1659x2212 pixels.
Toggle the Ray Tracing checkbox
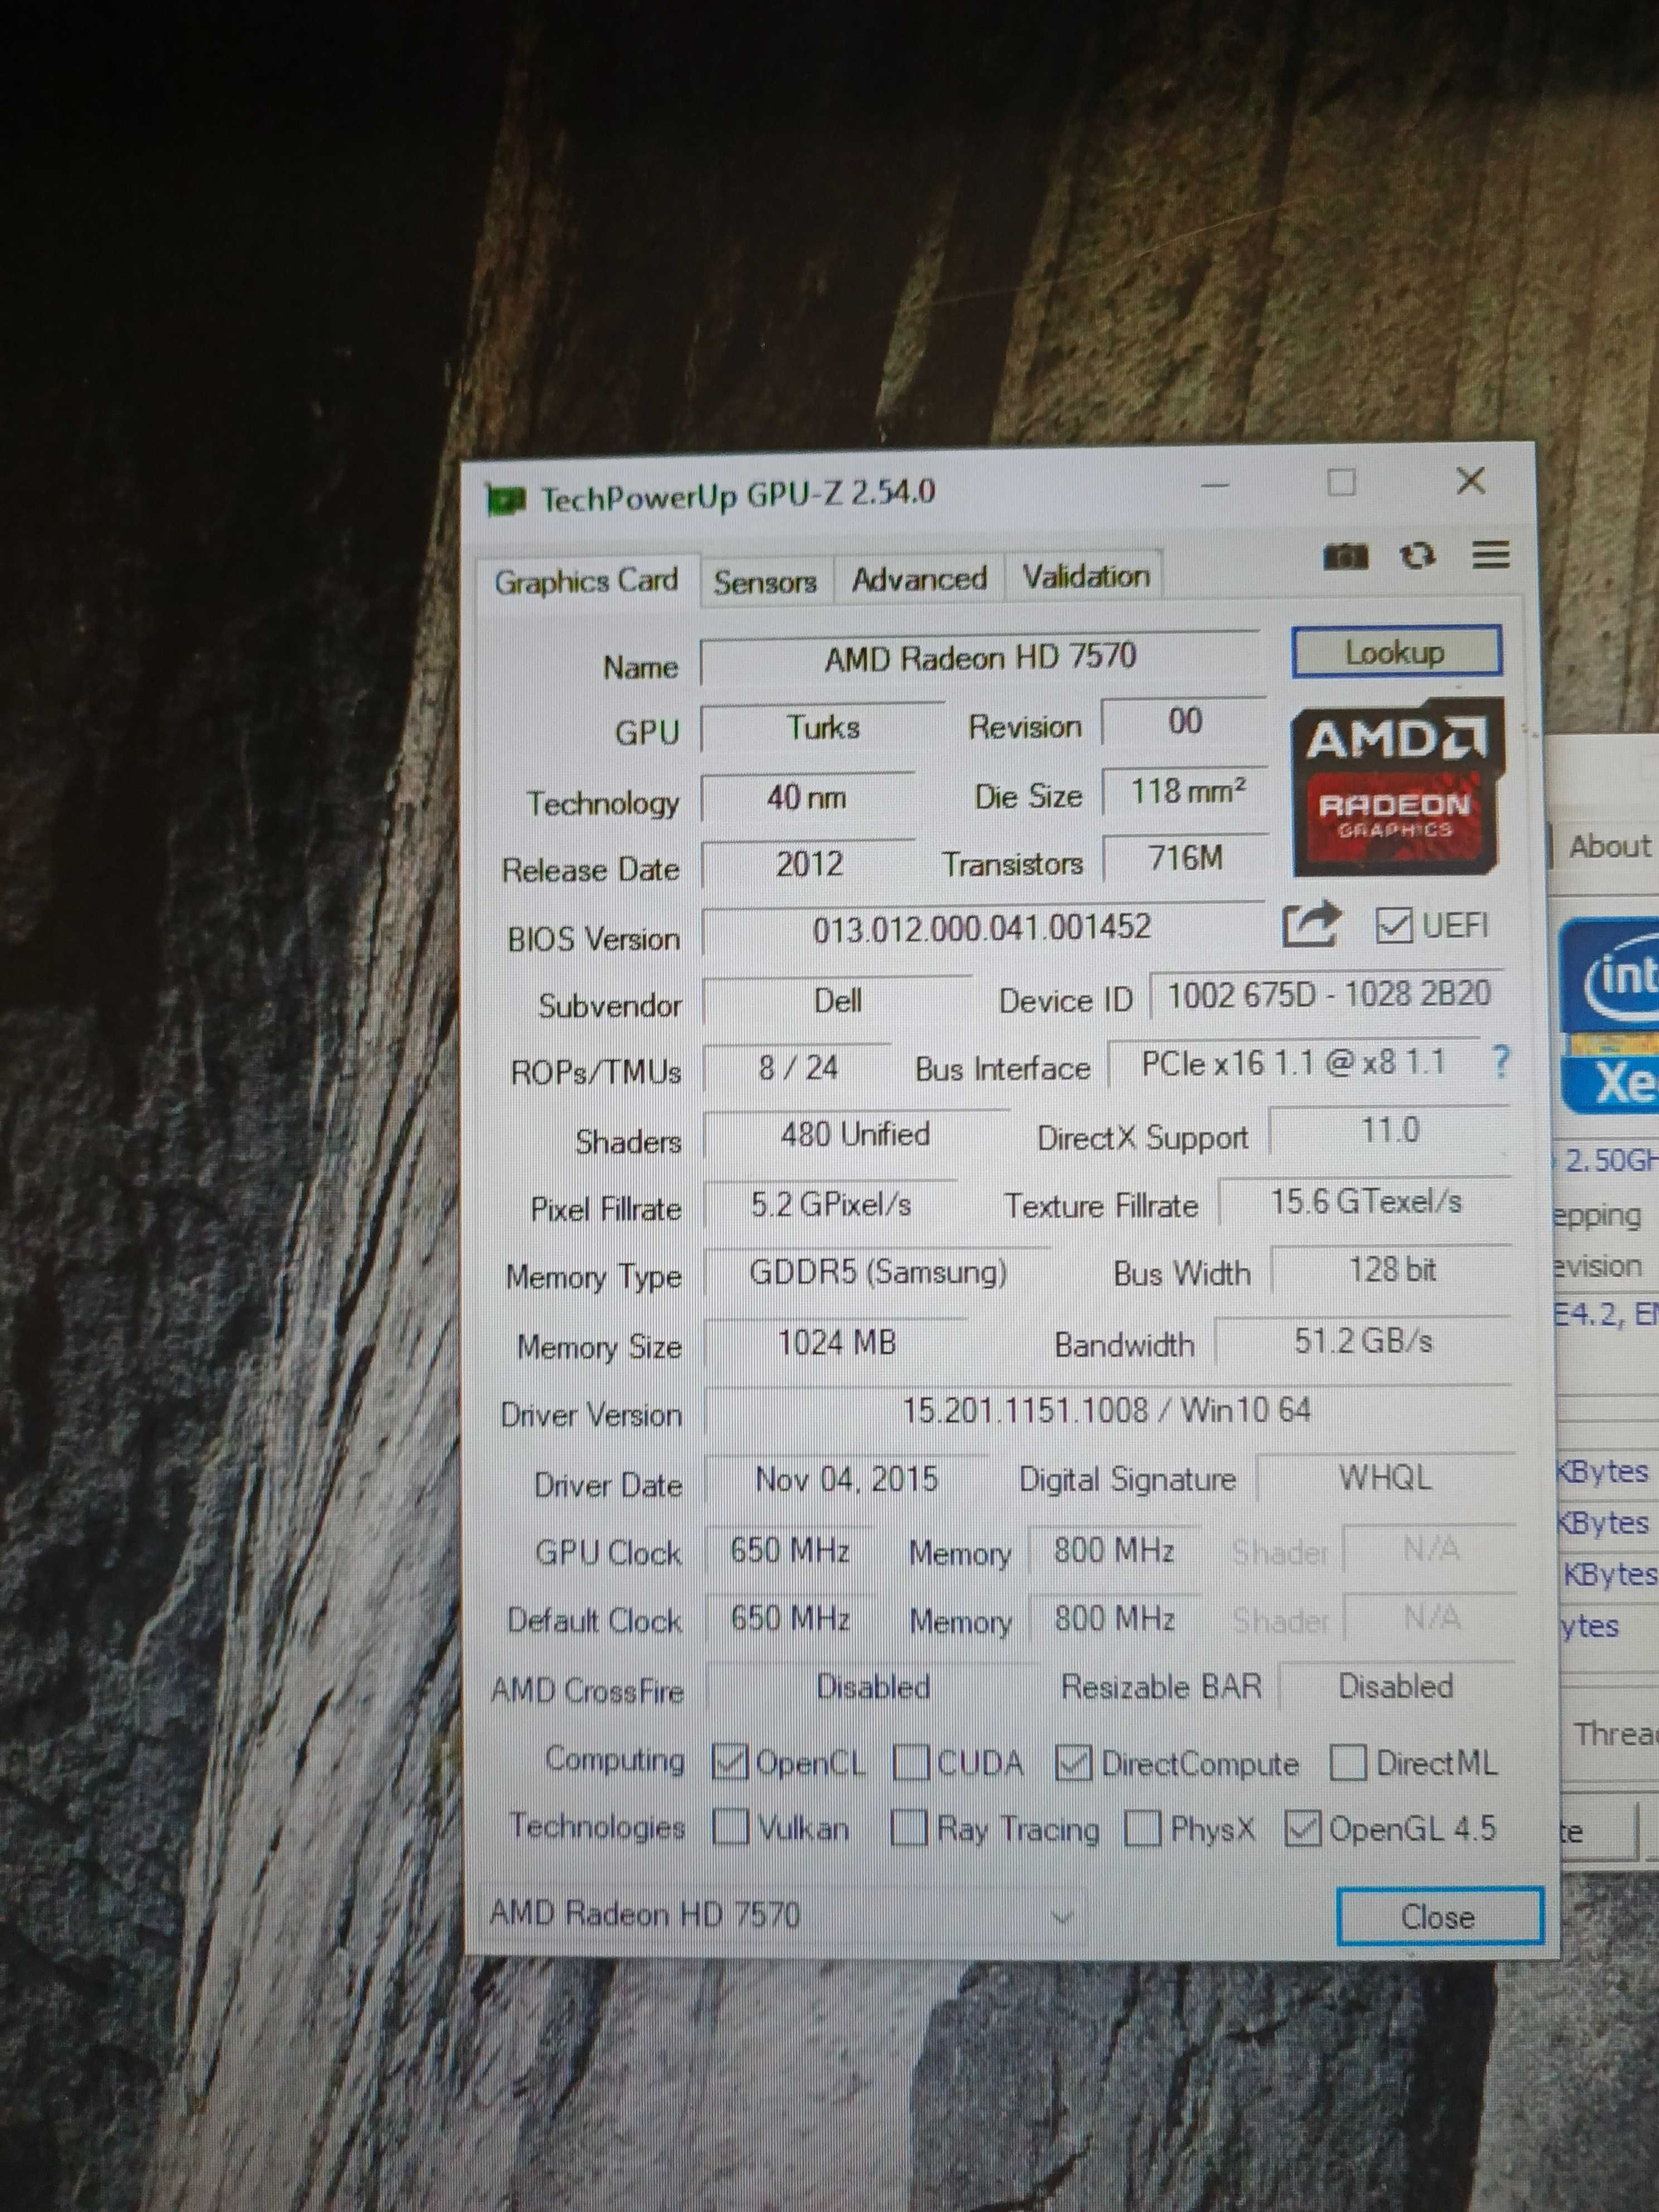pyautogui.click(x=908, y=1828)
